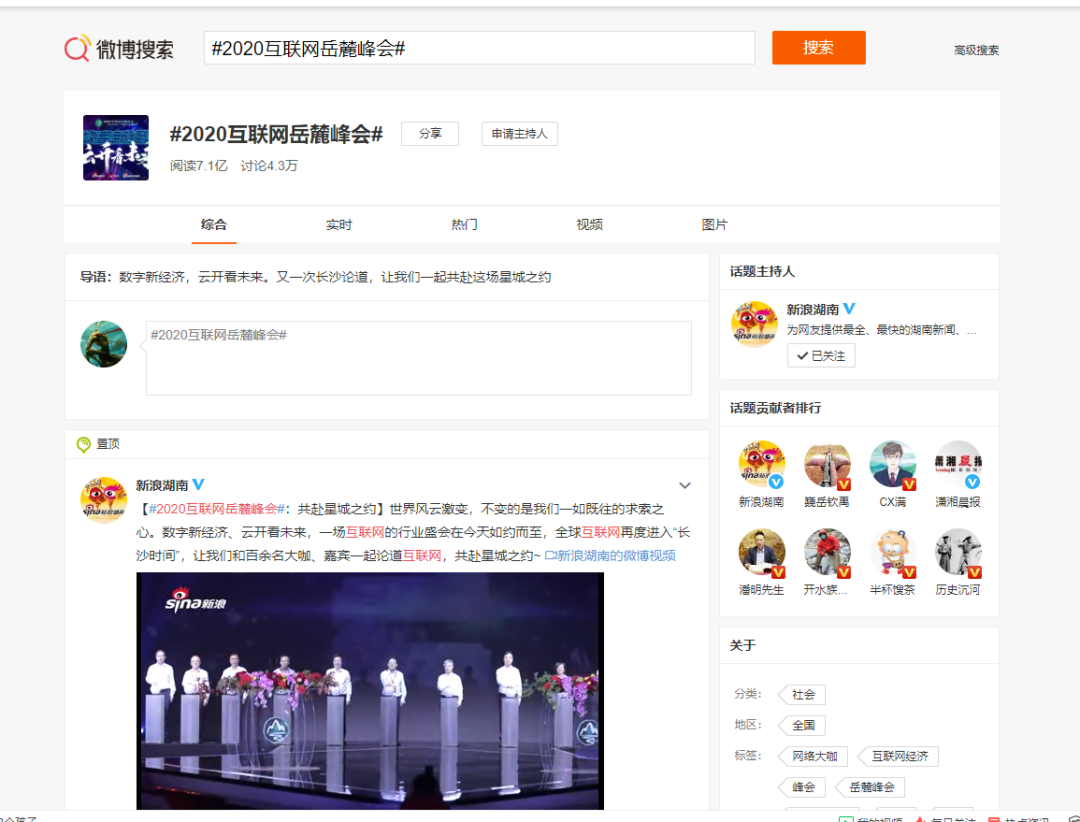The height and width of the screenshot is (822, 1080).
Task: Click the 分享 share button
Action: coord(430,134)
